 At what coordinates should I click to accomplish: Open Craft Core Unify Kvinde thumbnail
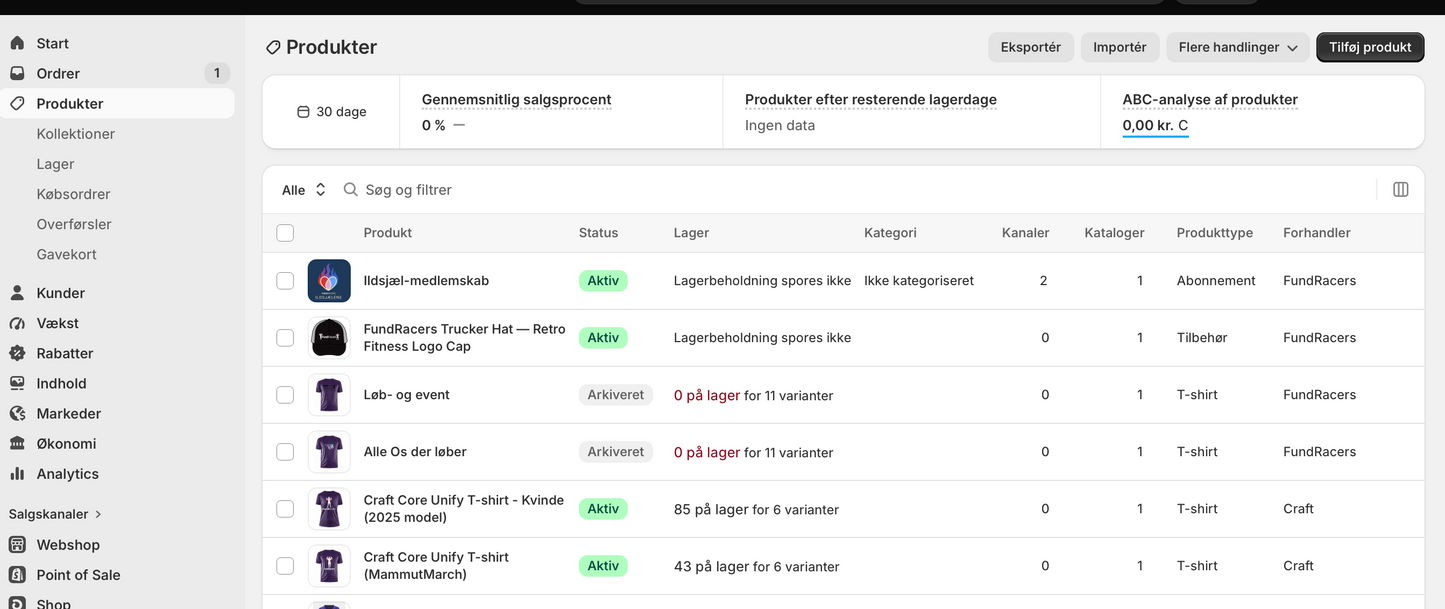pos(329,509)
